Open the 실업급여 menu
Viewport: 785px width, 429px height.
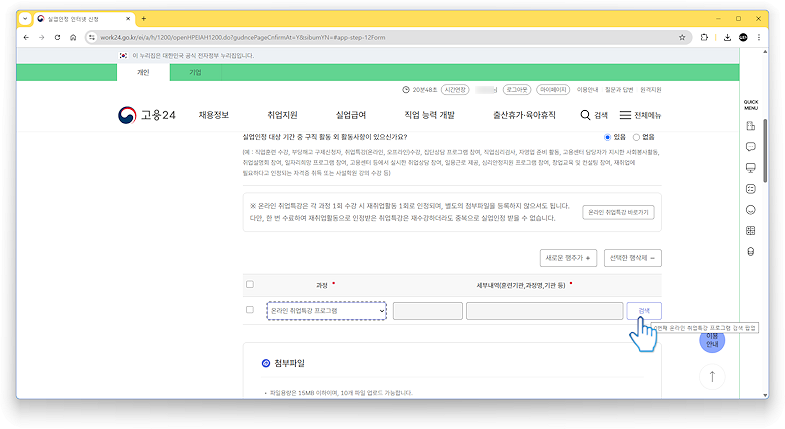coord(351,115)
